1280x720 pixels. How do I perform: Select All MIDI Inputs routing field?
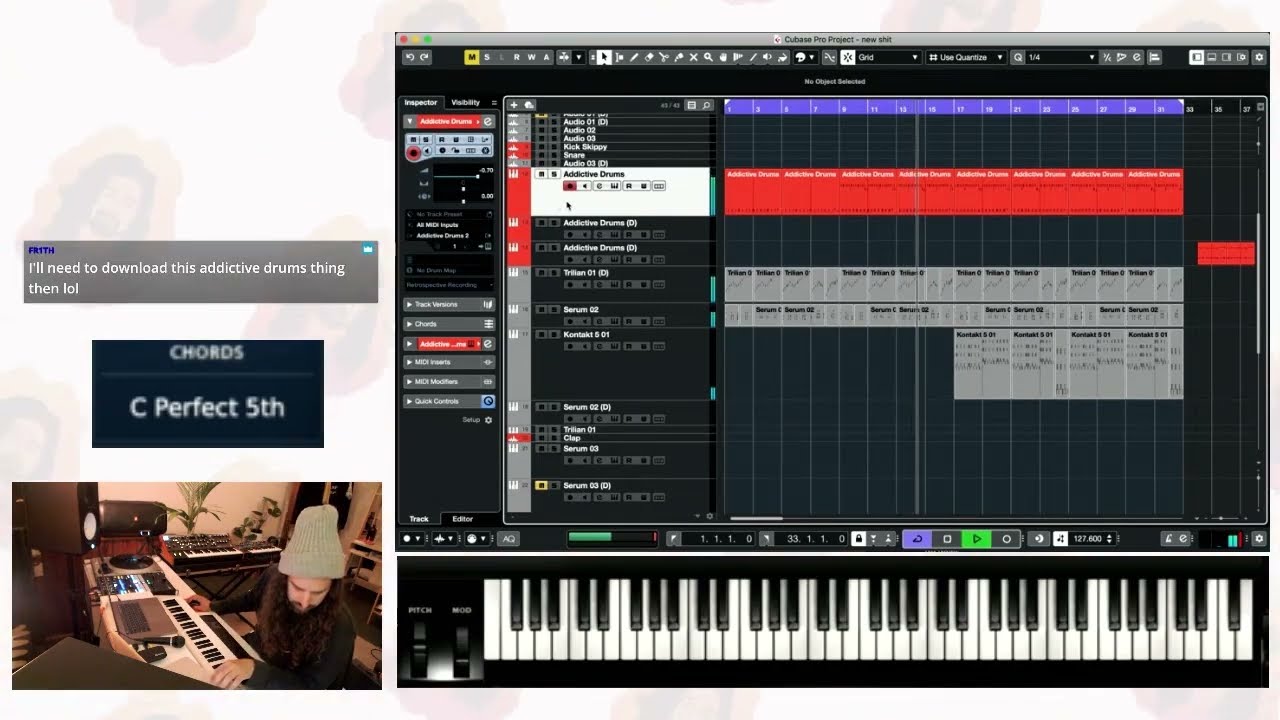[449, 225]
